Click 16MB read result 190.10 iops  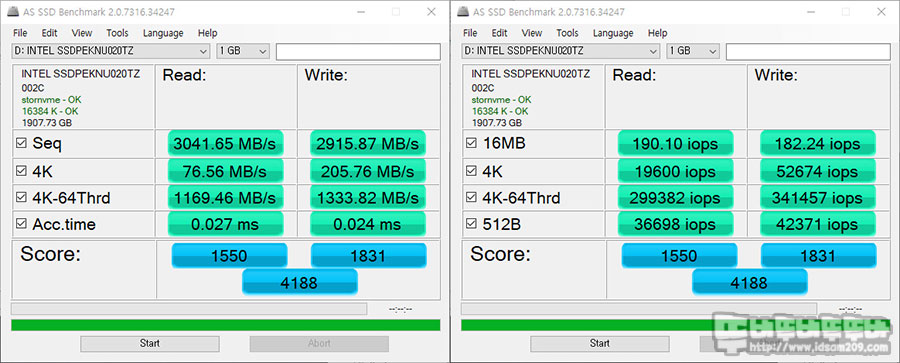tap(676, 144)
